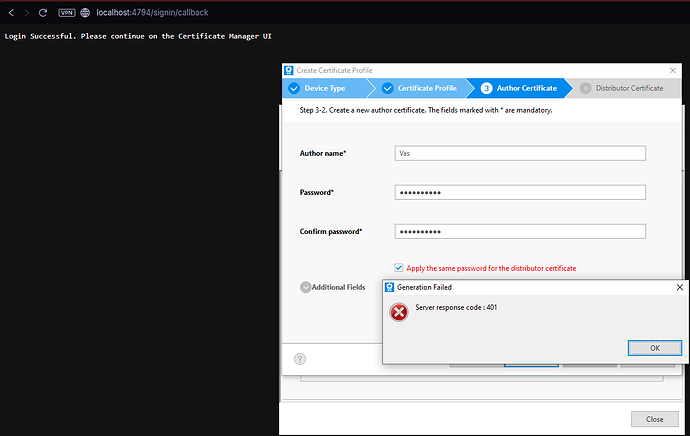Viewport: 690px width, 436px height.
Task: Click the localhost:4794 address bar URL
Action: point(152,13)
